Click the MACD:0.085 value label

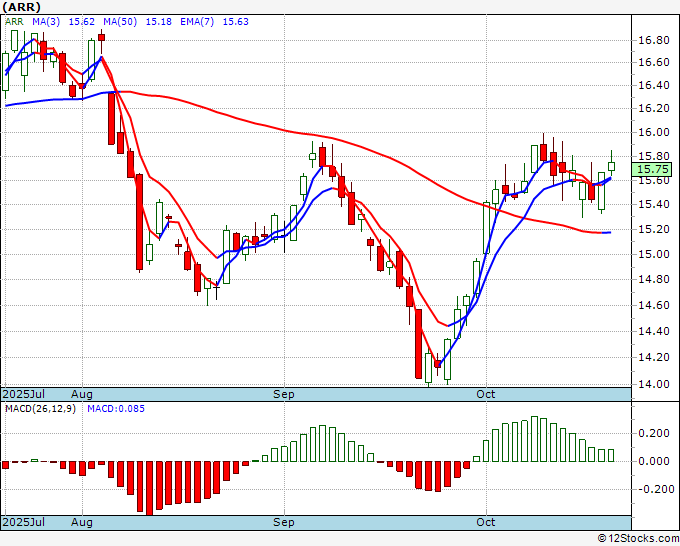(116, 409)
